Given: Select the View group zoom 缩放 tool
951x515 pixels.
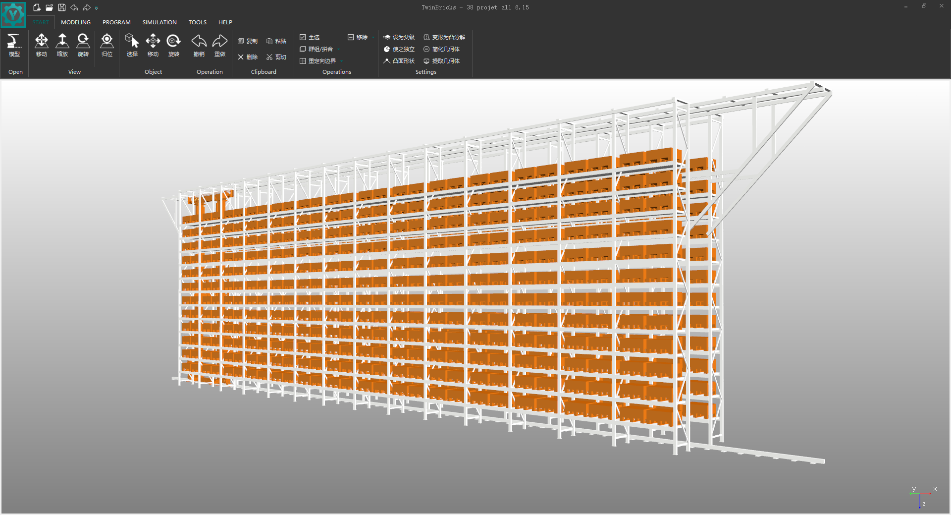Looking at the screenshot, I should (x=62, y=45).
